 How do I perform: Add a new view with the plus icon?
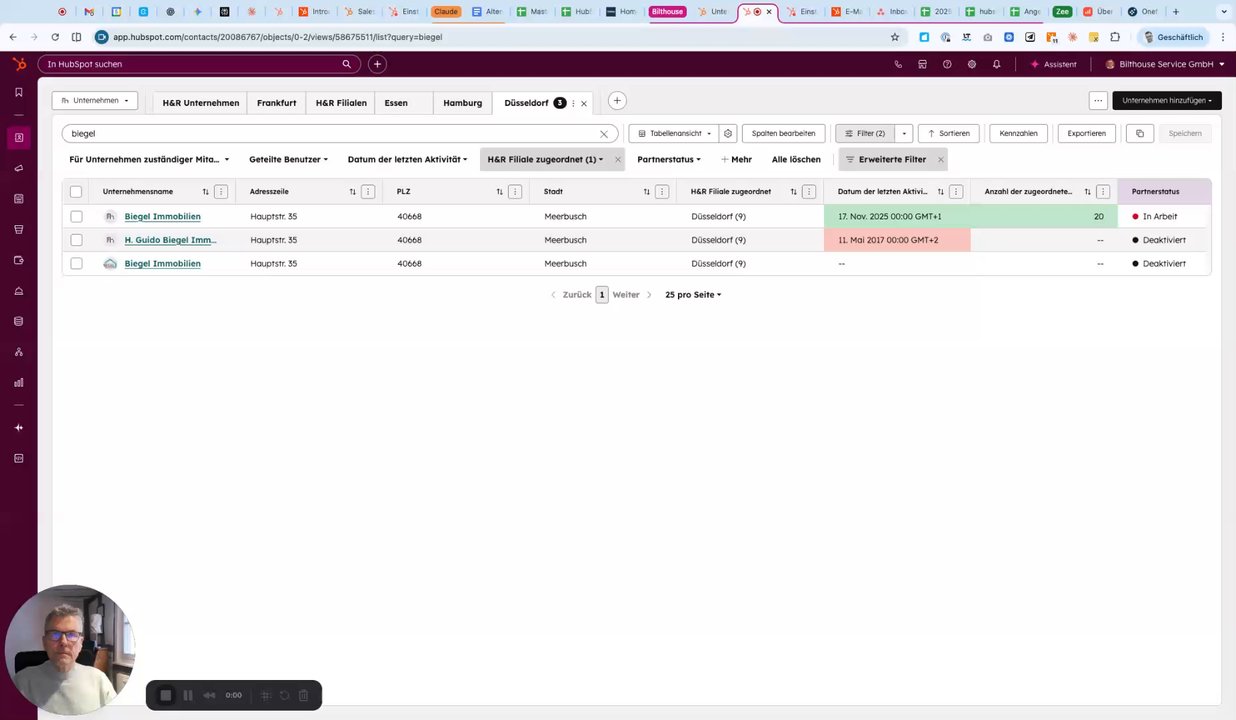617,100
